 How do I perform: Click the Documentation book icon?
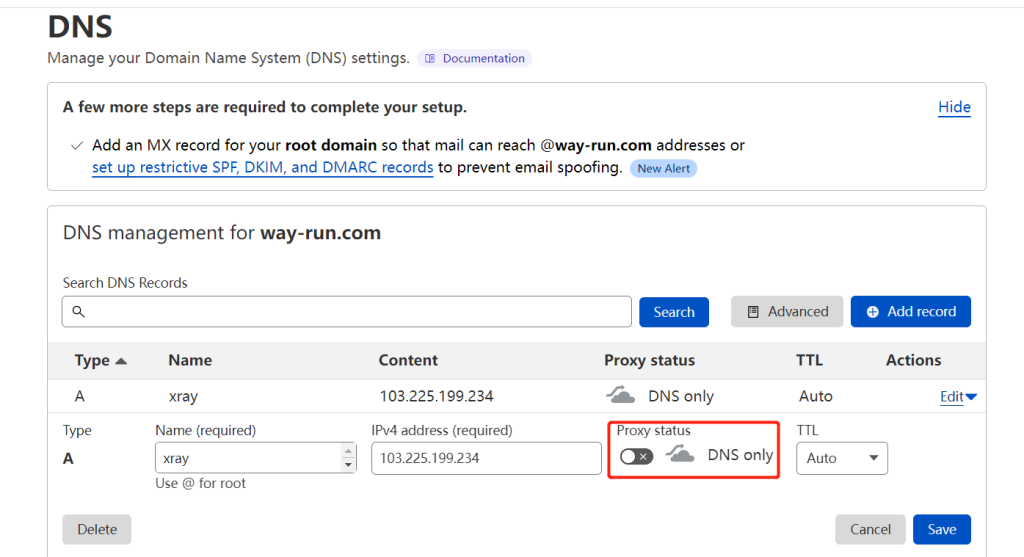click(x=430, y=59)
